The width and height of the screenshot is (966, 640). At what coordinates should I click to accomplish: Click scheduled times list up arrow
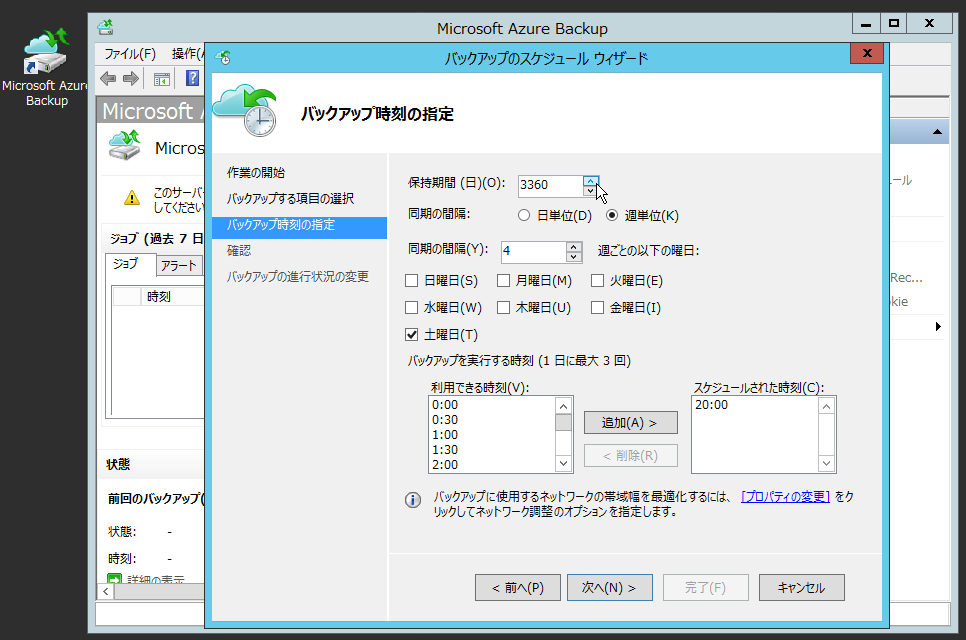point(827,406)
